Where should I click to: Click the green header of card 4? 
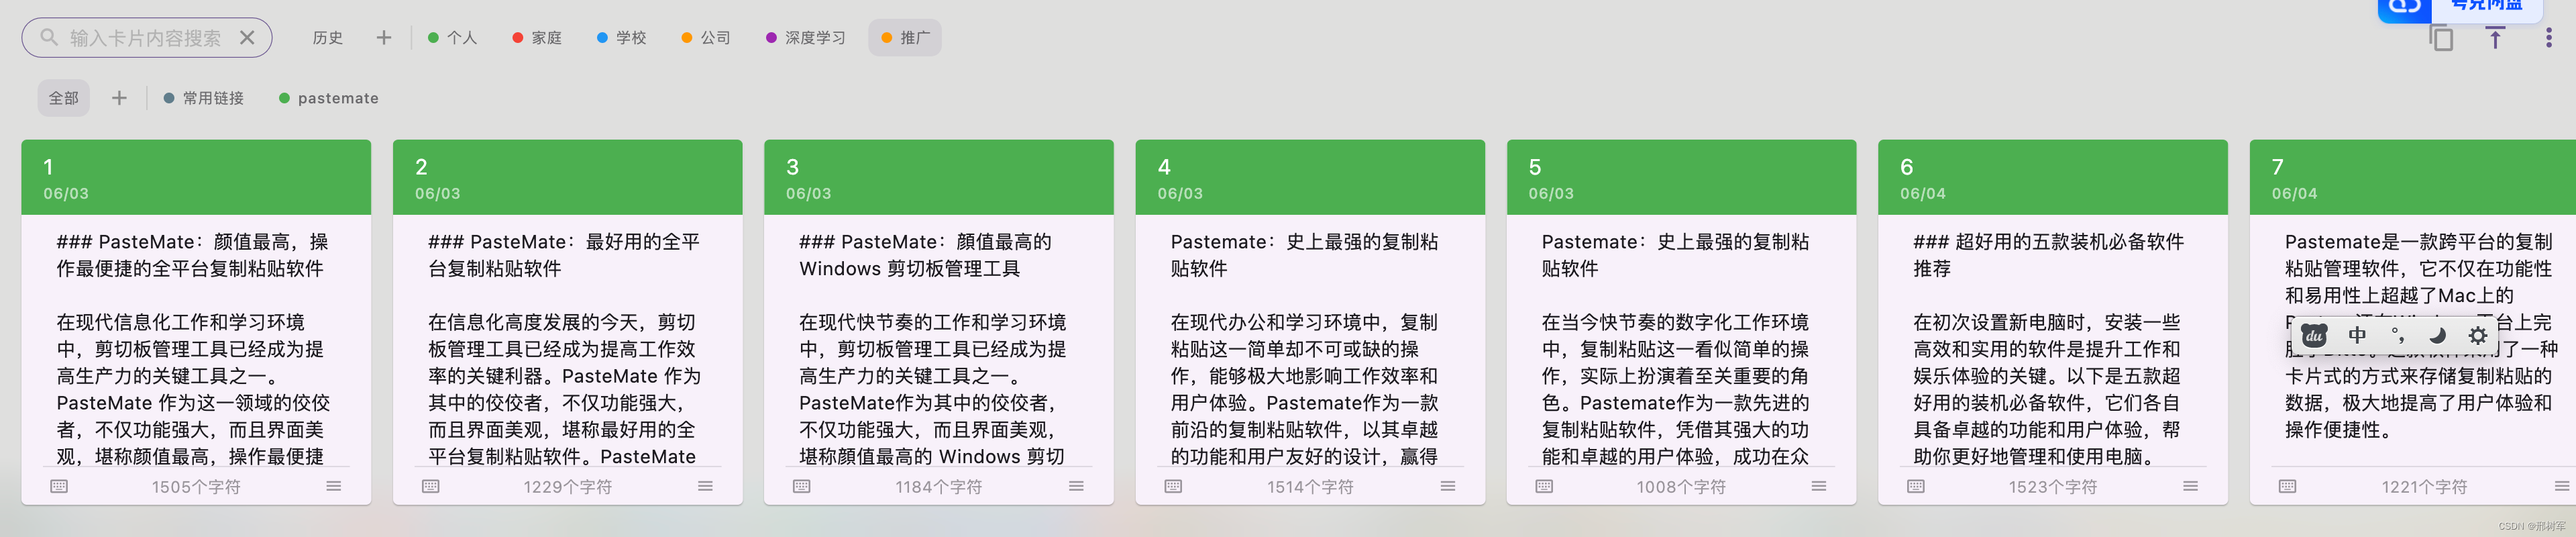tap(1310, 177)
